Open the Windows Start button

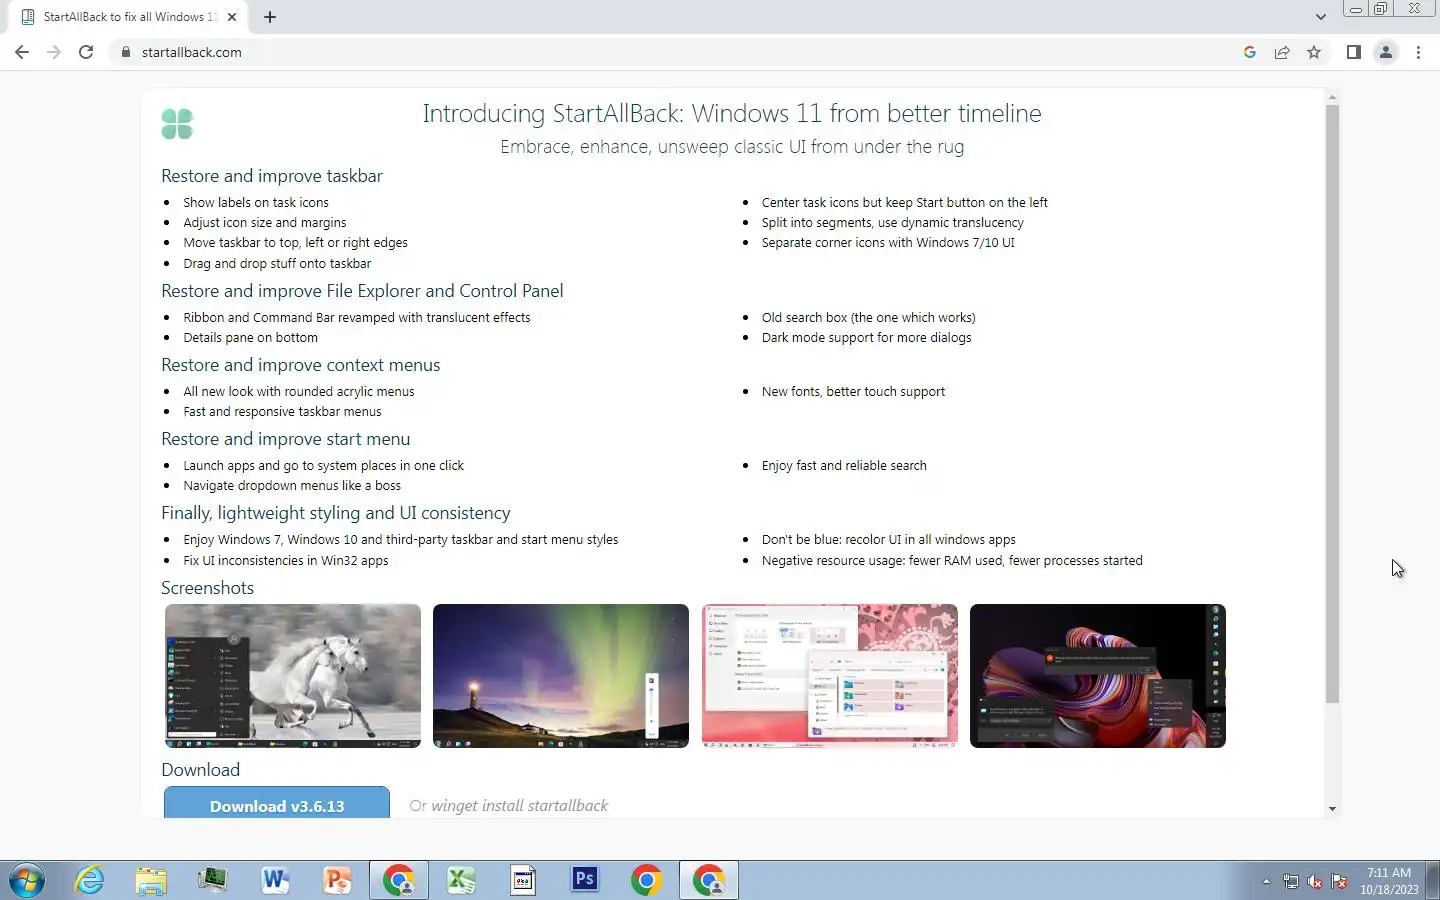pyautogui.click(x=27, y=881)
